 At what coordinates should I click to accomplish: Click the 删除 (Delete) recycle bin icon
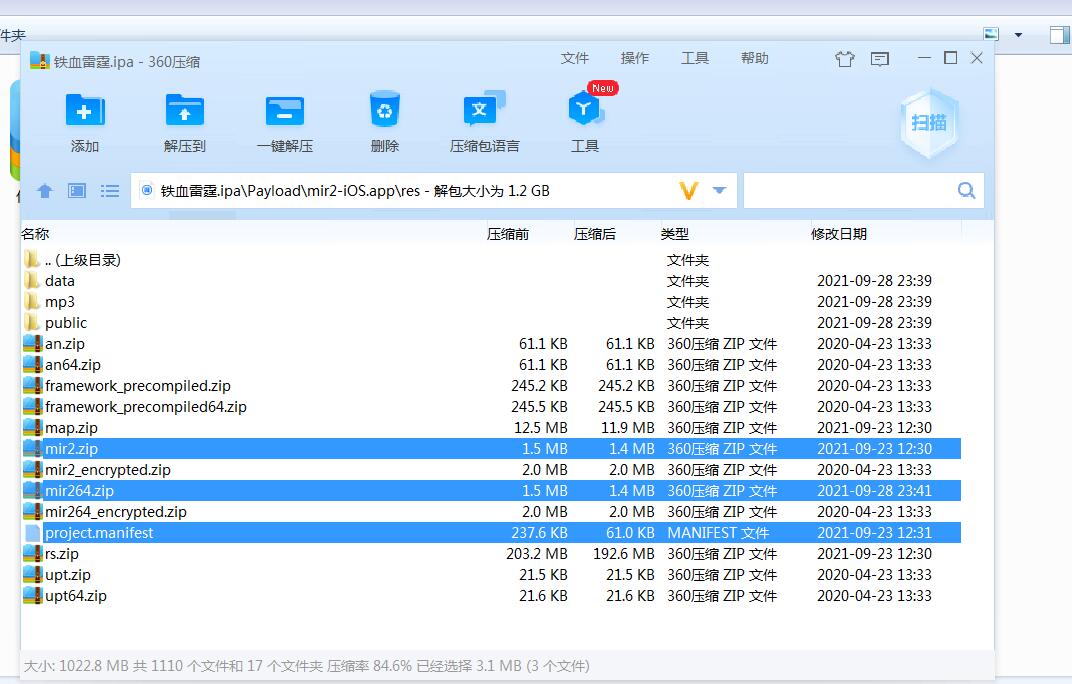[384, 111]
